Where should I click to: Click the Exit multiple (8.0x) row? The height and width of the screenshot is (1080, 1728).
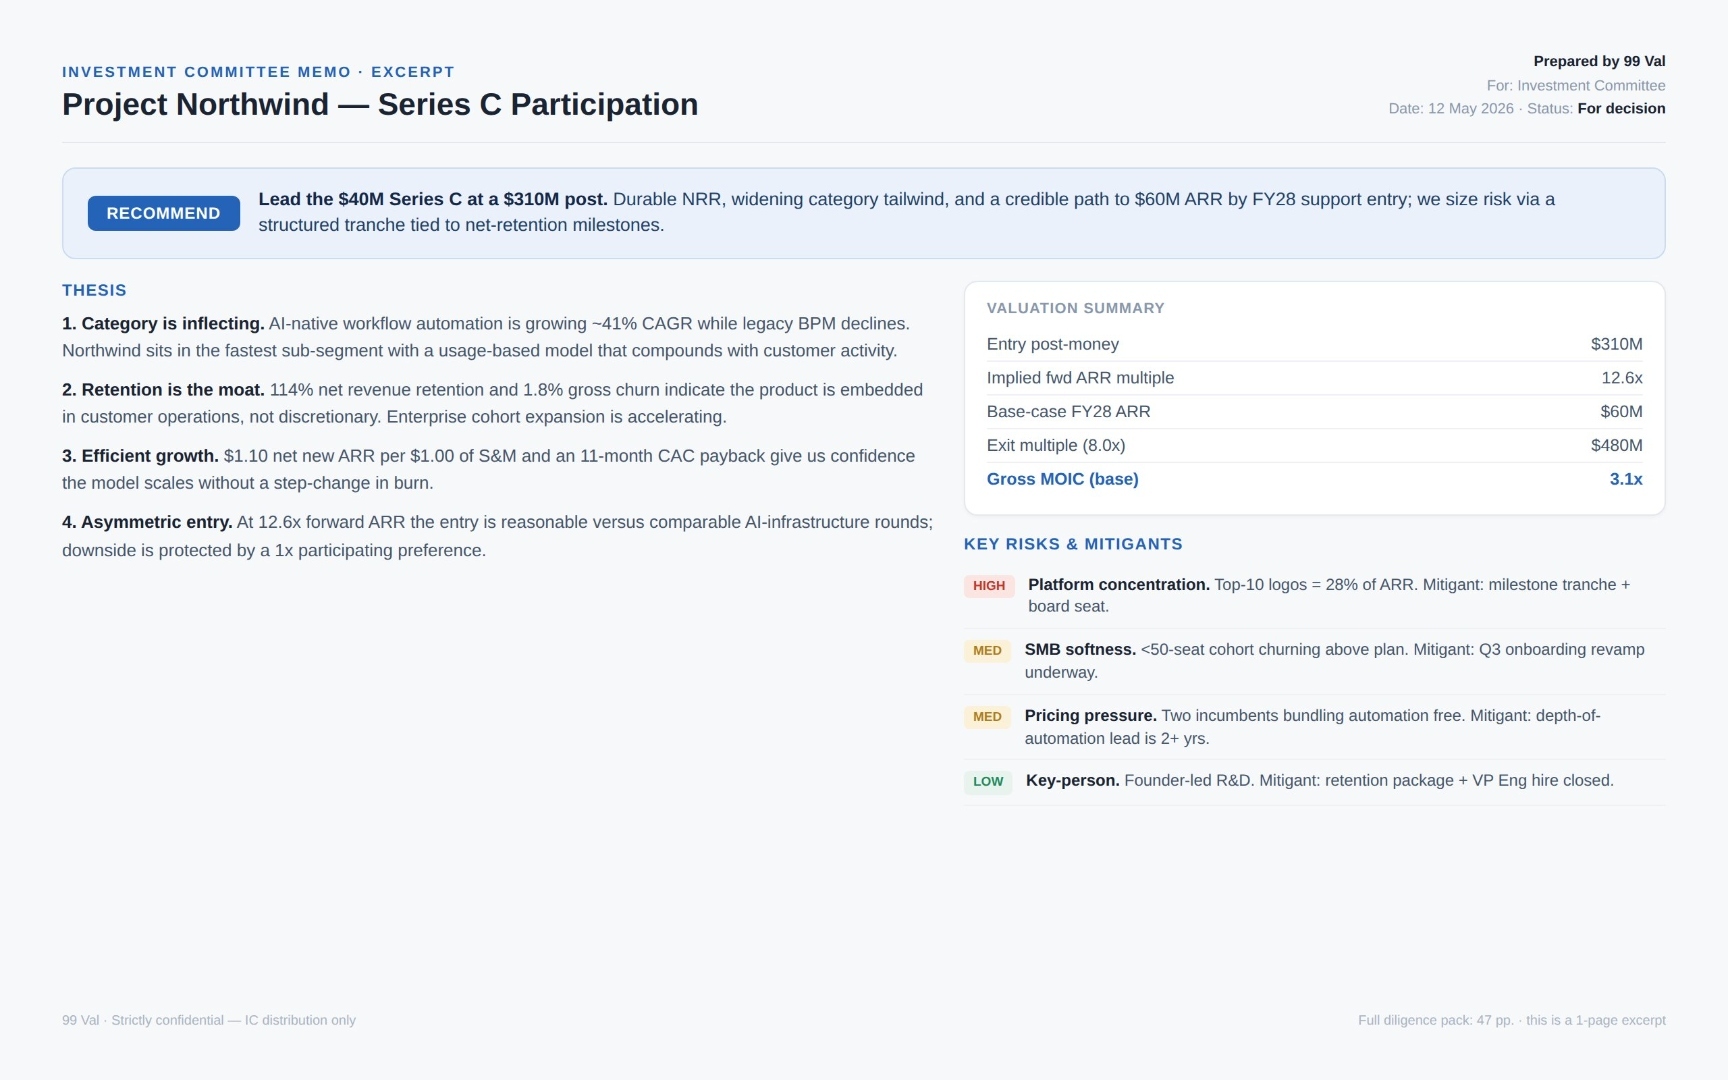click(1314, 446)
